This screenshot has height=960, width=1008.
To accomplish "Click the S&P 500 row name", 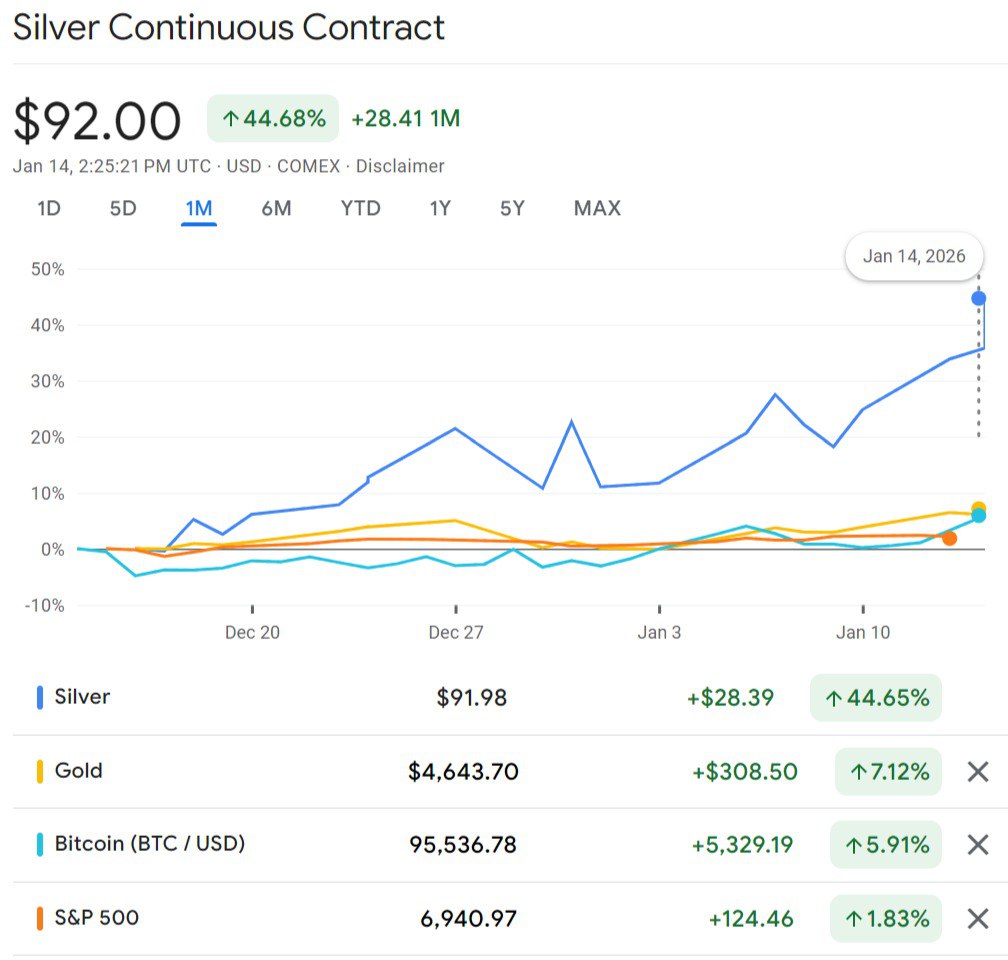I will pos(96,918).
